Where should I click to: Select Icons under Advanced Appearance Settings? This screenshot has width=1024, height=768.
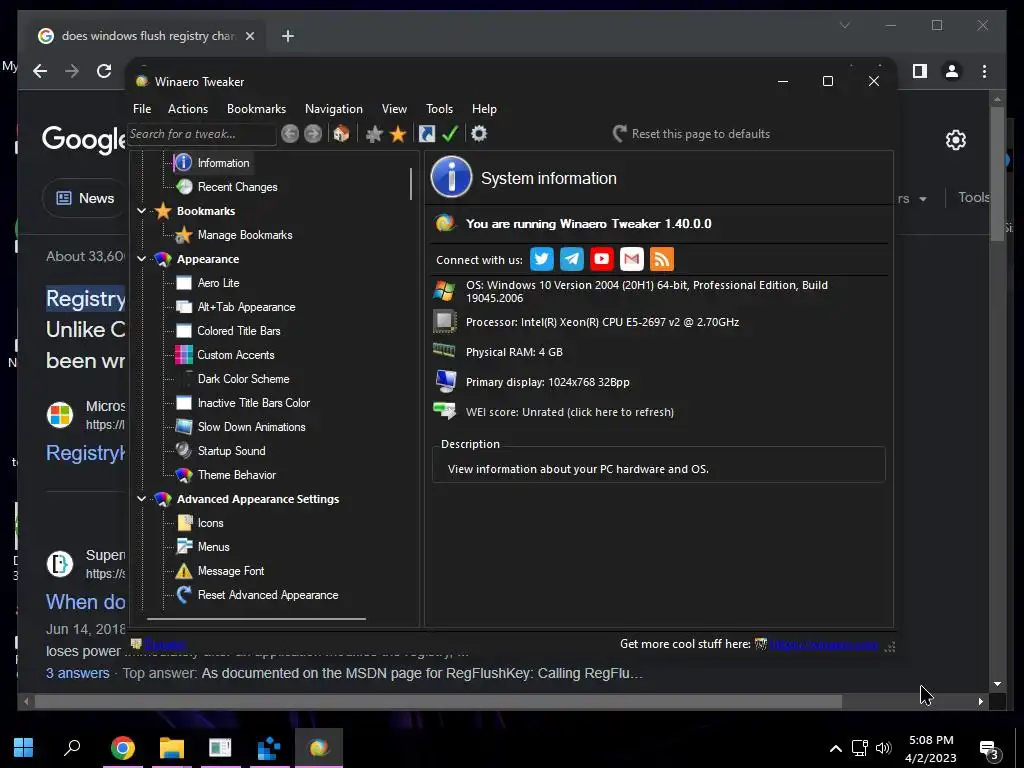210,523
